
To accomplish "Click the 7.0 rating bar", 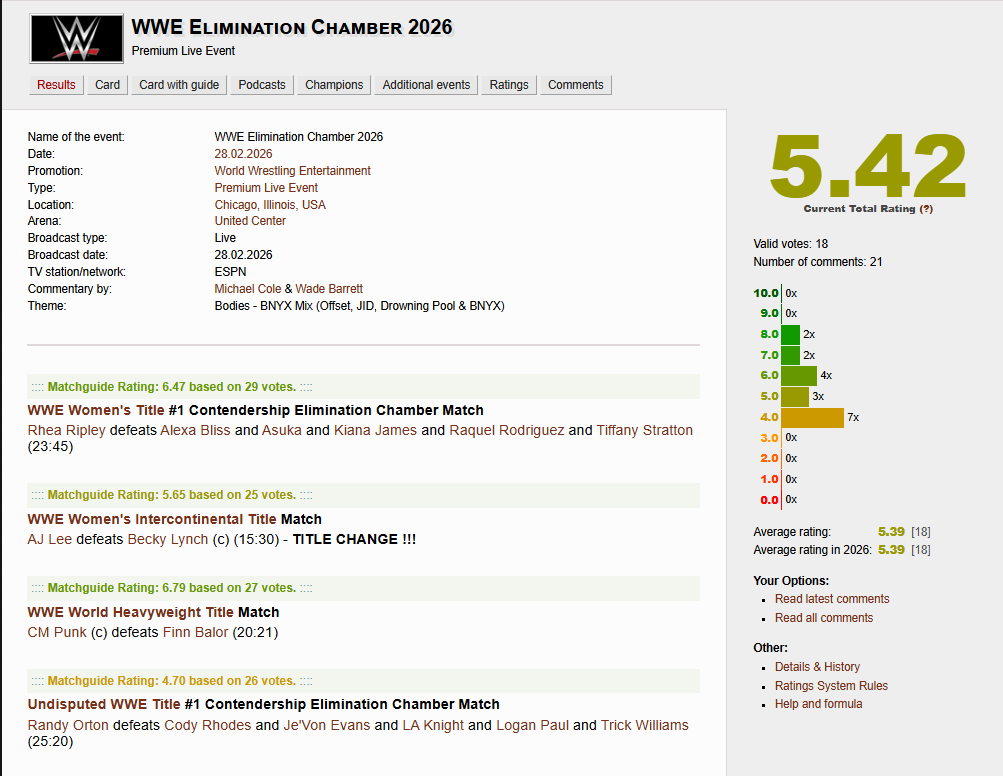I will (791, 355).
